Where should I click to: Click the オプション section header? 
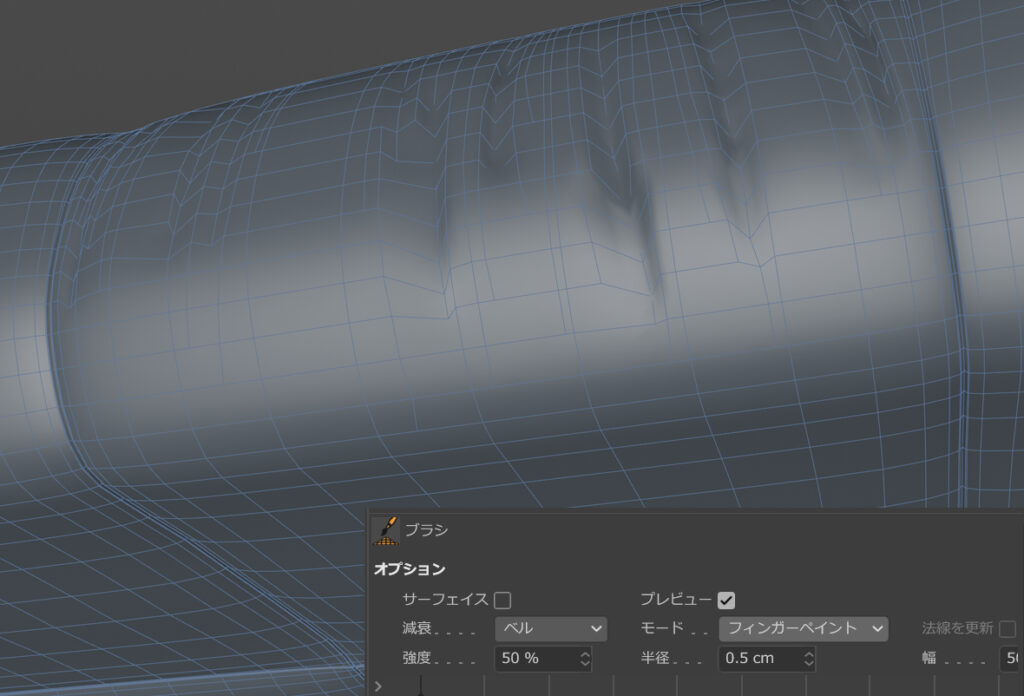coord(410,569)
